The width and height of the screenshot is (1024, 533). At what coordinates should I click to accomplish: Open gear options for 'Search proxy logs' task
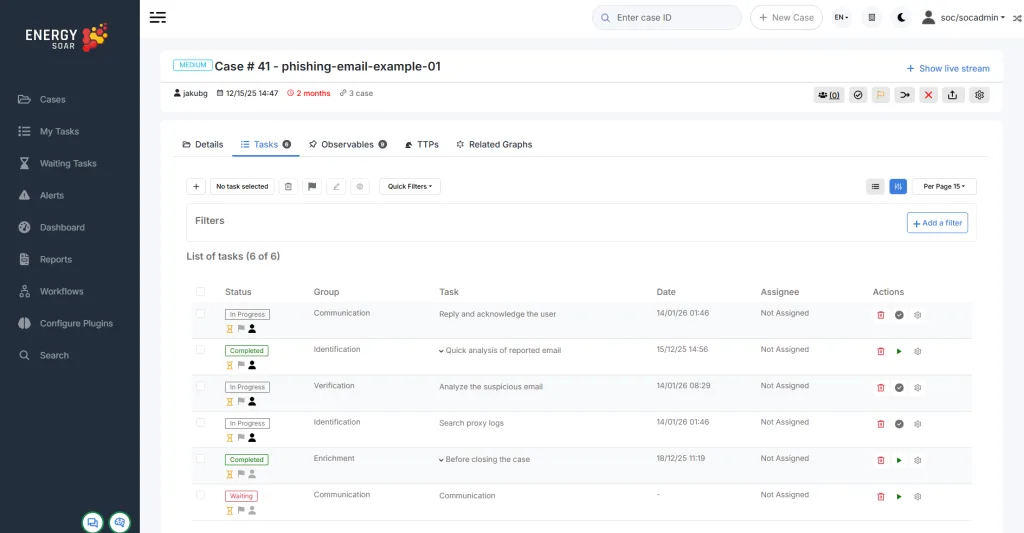(x=918, y=424)
